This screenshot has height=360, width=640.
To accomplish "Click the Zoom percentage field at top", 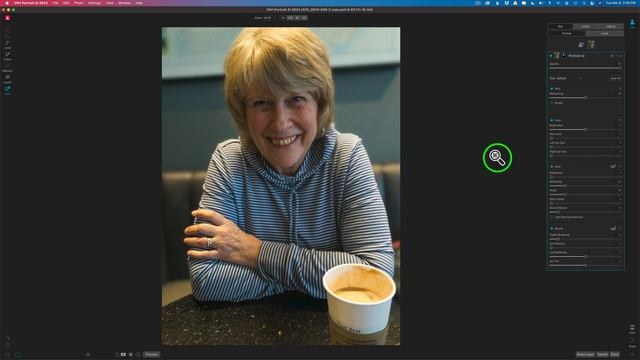I will pyautogui.click(x=264, y=18).
